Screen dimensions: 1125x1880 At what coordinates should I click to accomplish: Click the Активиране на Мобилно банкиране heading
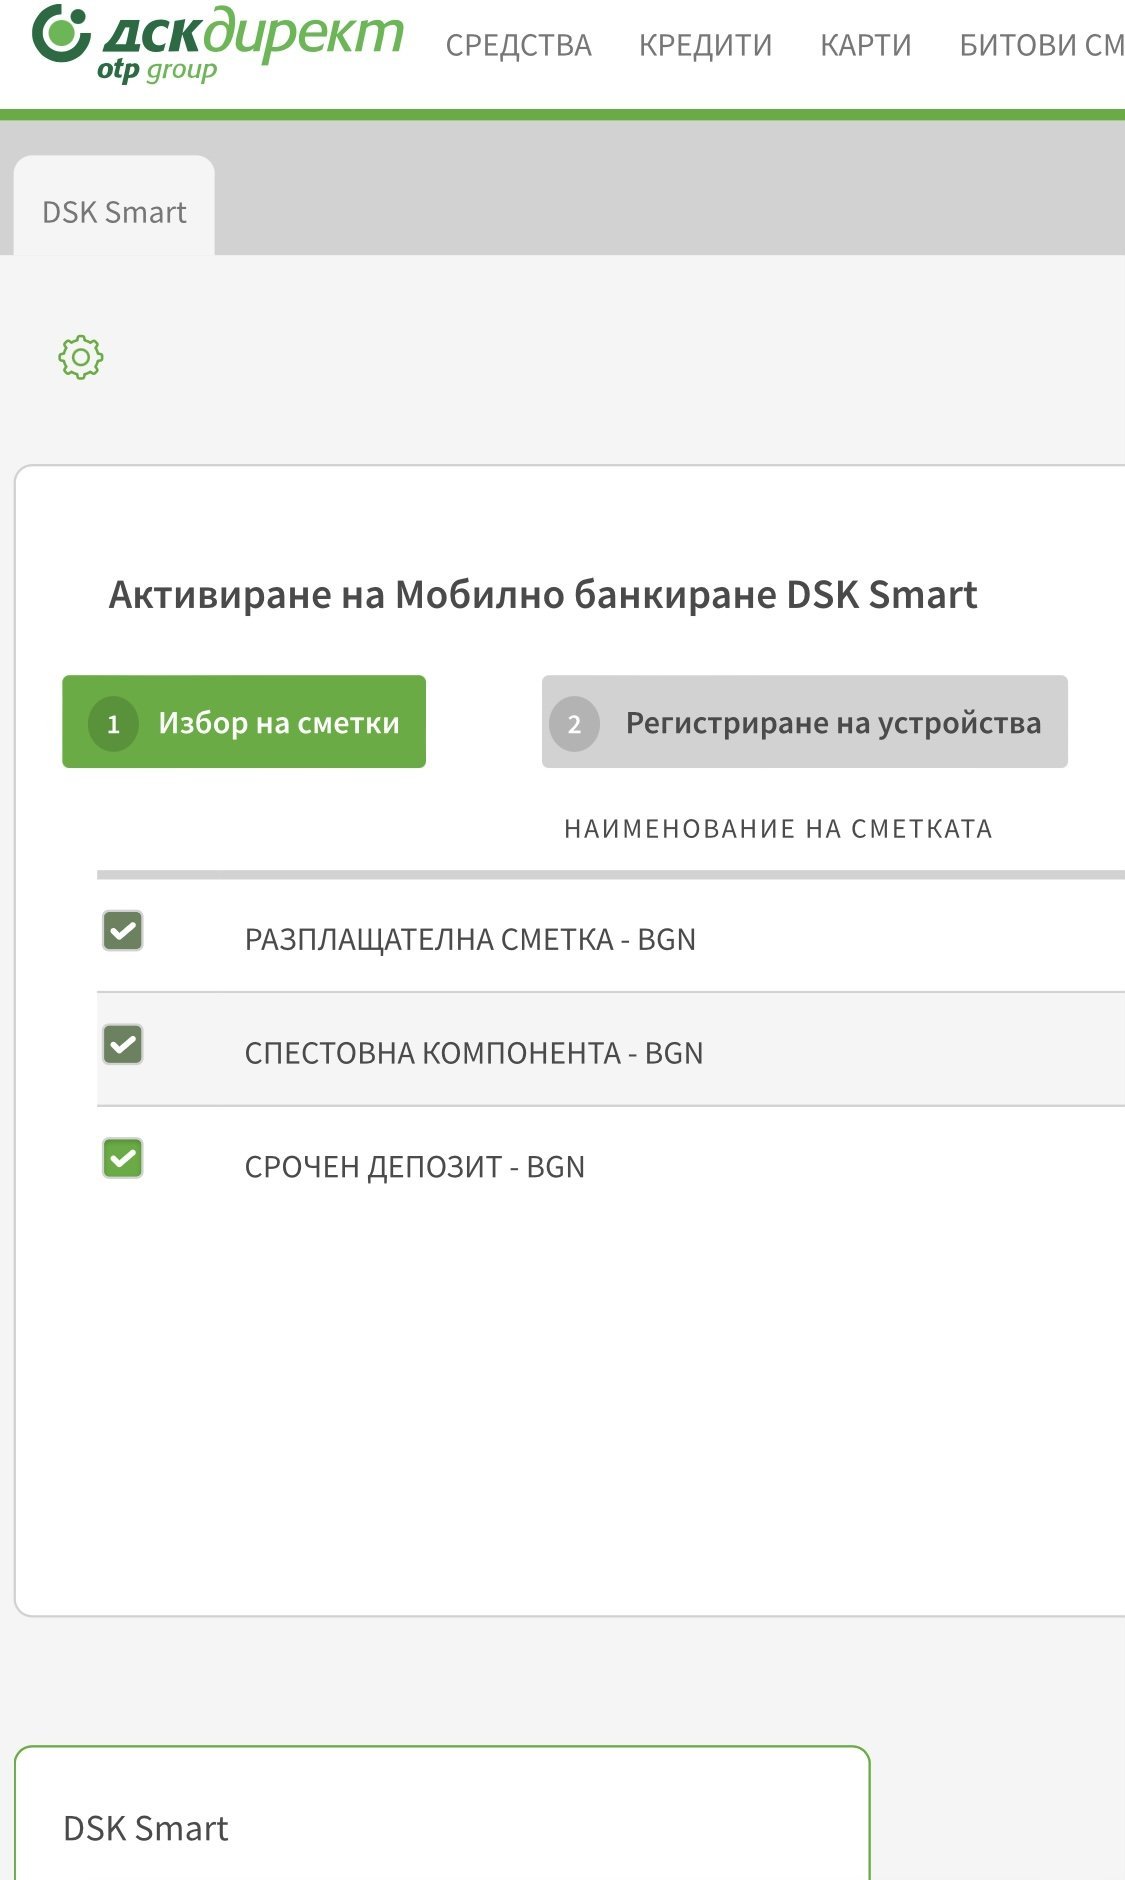click(x=542, y=595)
